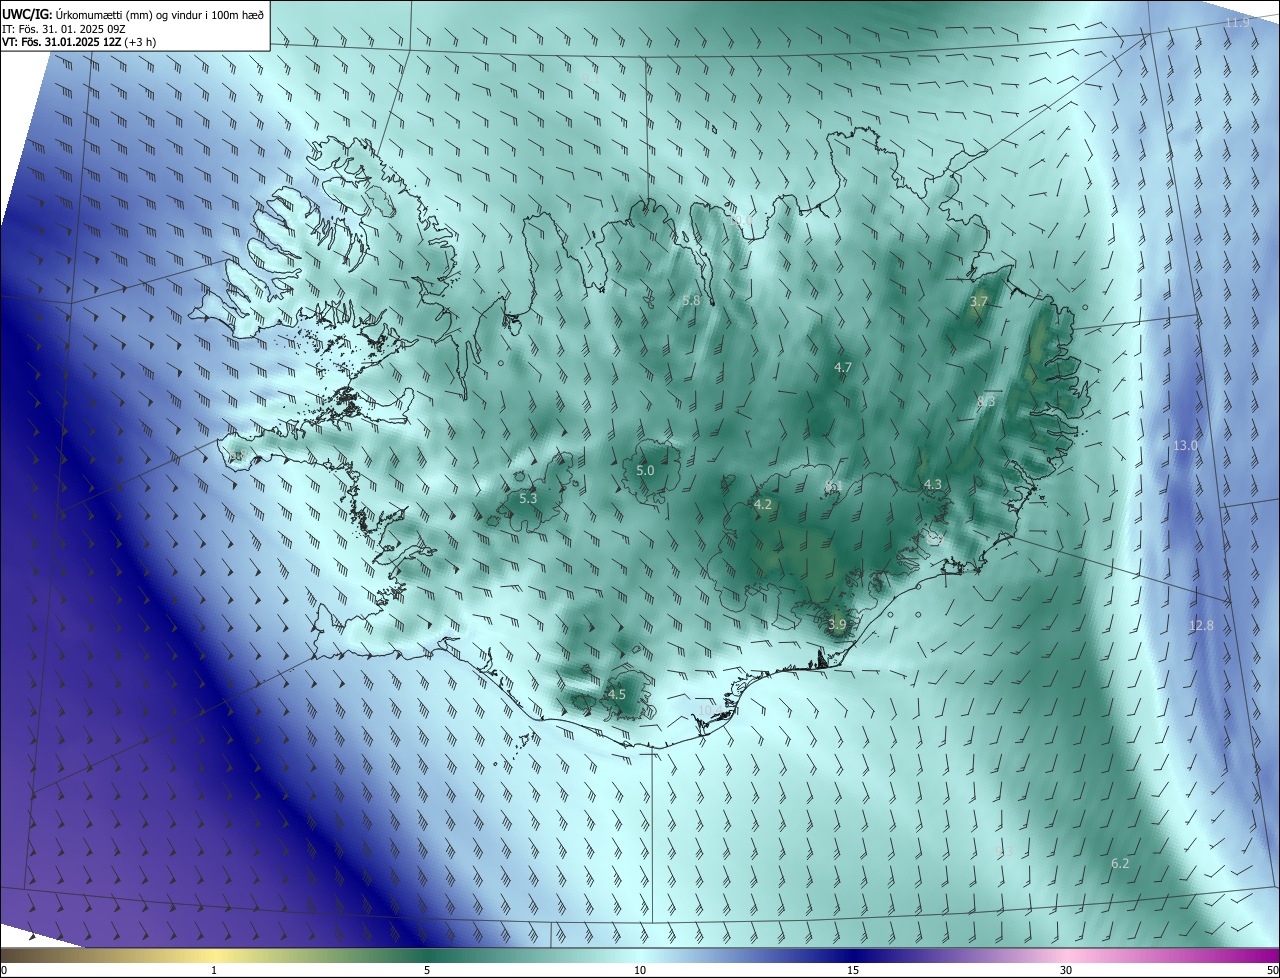This screenshot has height=978, width=1280.
Task: Click the 4.3 value on the map
Action: coord(932,484)
